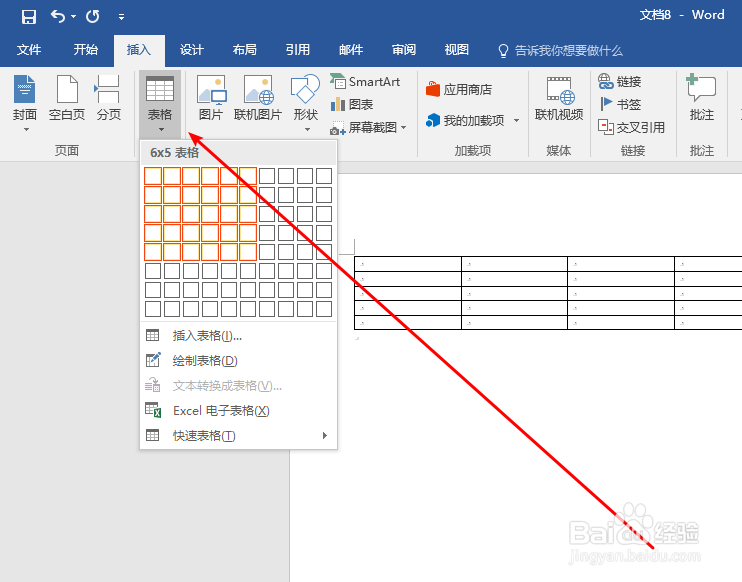The width and height of the screenshot is (742, 582).
Task: Click the 告诉我你想要做什么 search box
Action: (561, 51)
